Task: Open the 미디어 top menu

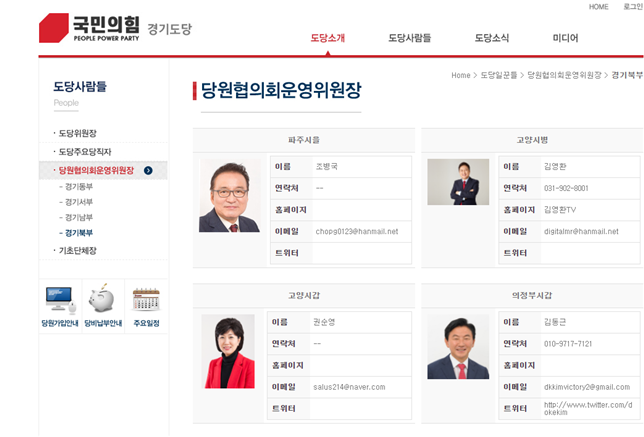Action: [565, 38]
